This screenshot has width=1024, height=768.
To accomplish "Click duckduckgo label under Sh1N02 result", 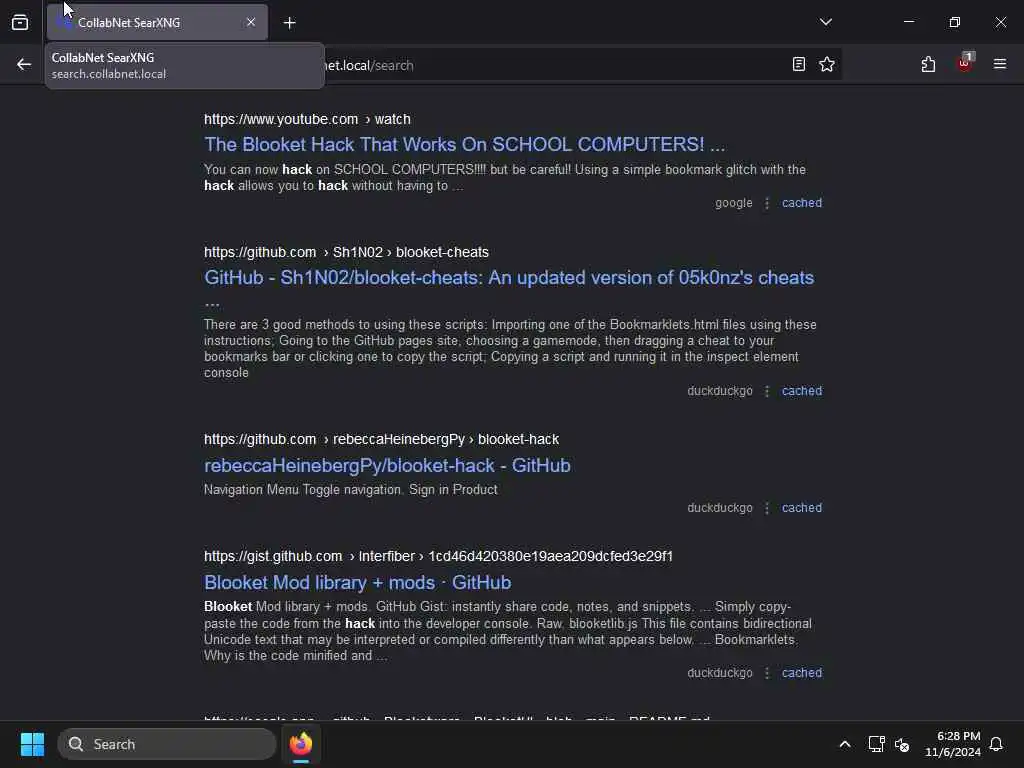I will [x=720, y=391].
